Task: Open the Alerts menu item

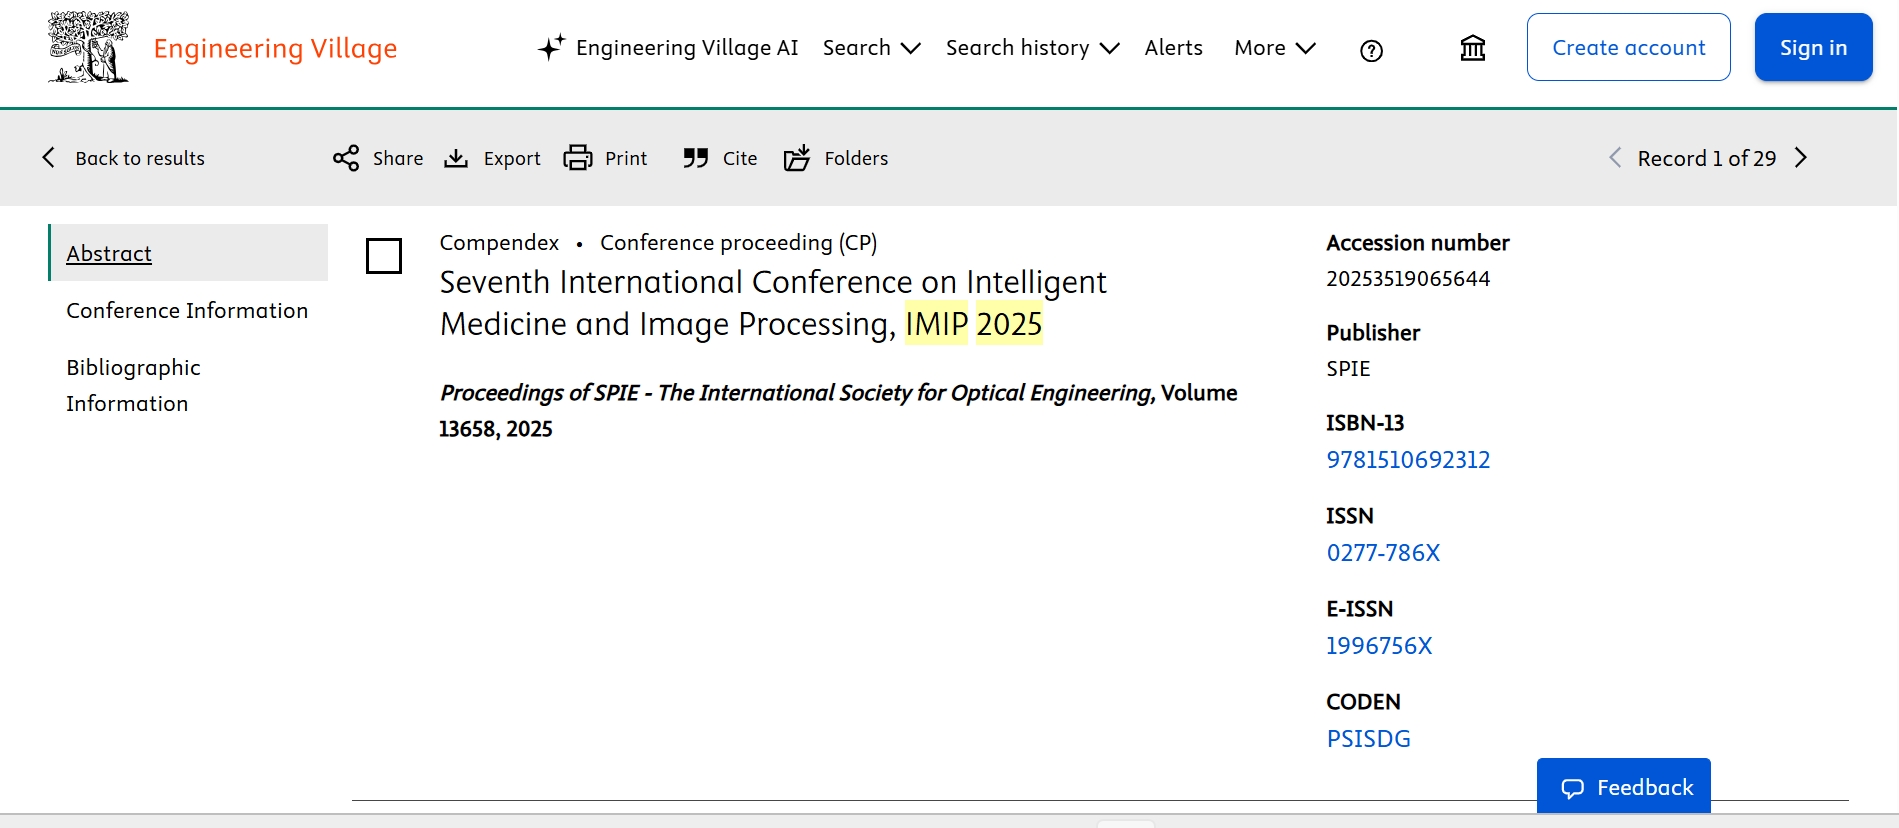Action: pyautogui.click(x=1173, y=48)
